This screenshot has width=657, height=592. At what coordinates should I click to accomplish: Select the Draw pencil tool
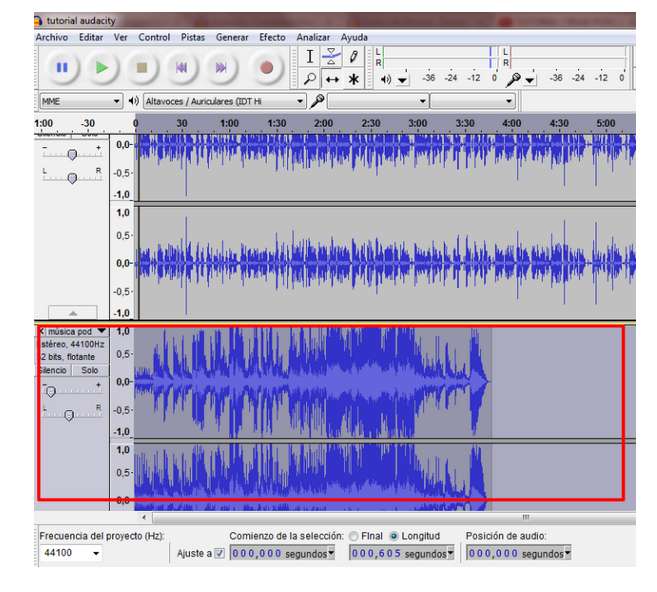point(353,57)
